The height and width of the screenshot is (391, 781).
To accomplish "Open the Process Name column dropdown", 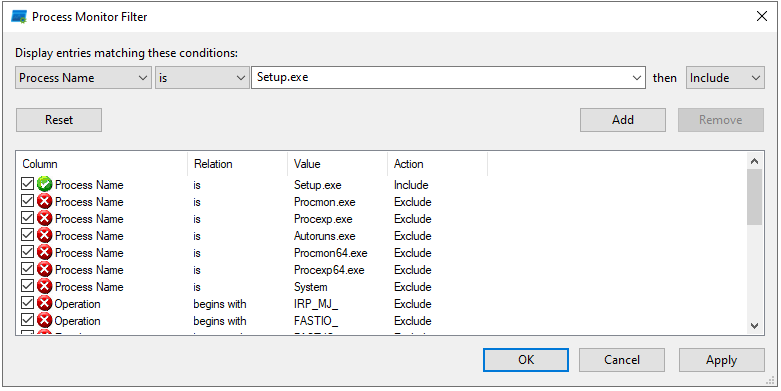I will coord(83,78).
